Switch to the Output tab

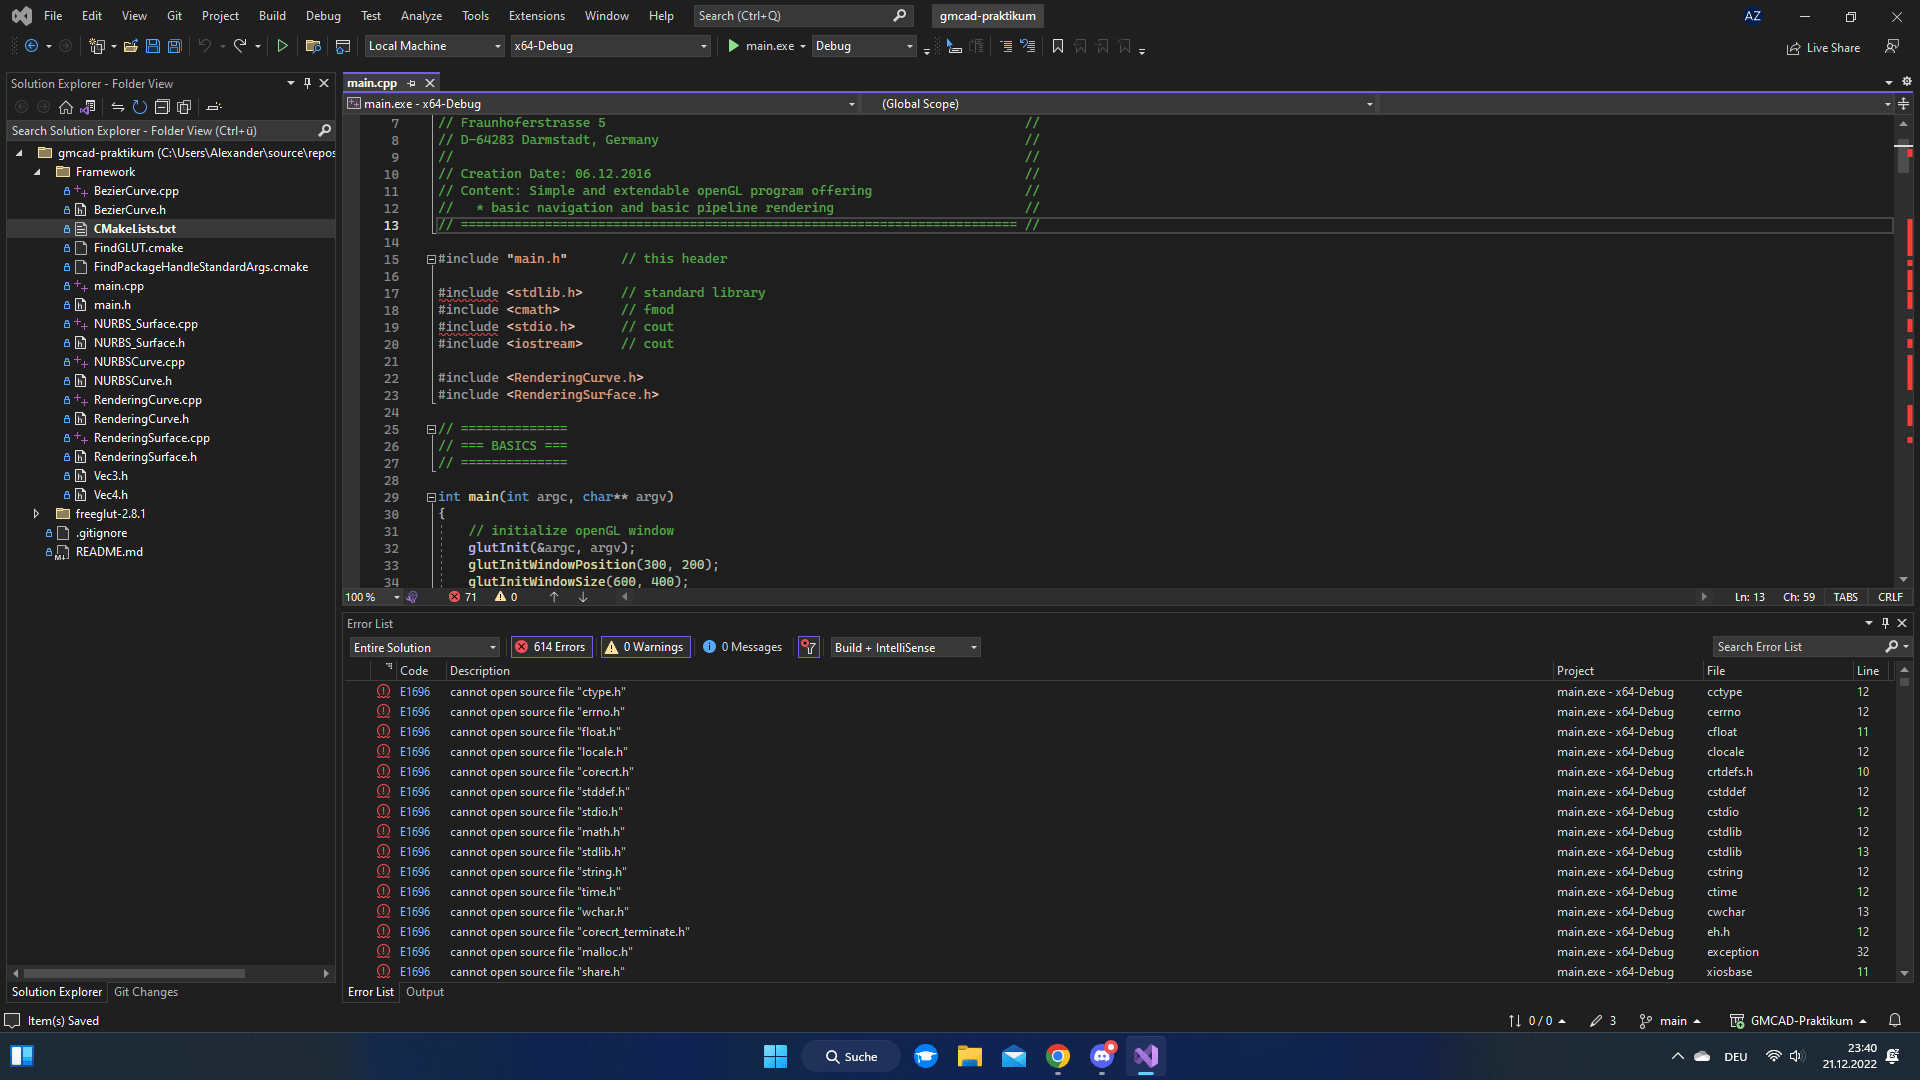[424, 992]
